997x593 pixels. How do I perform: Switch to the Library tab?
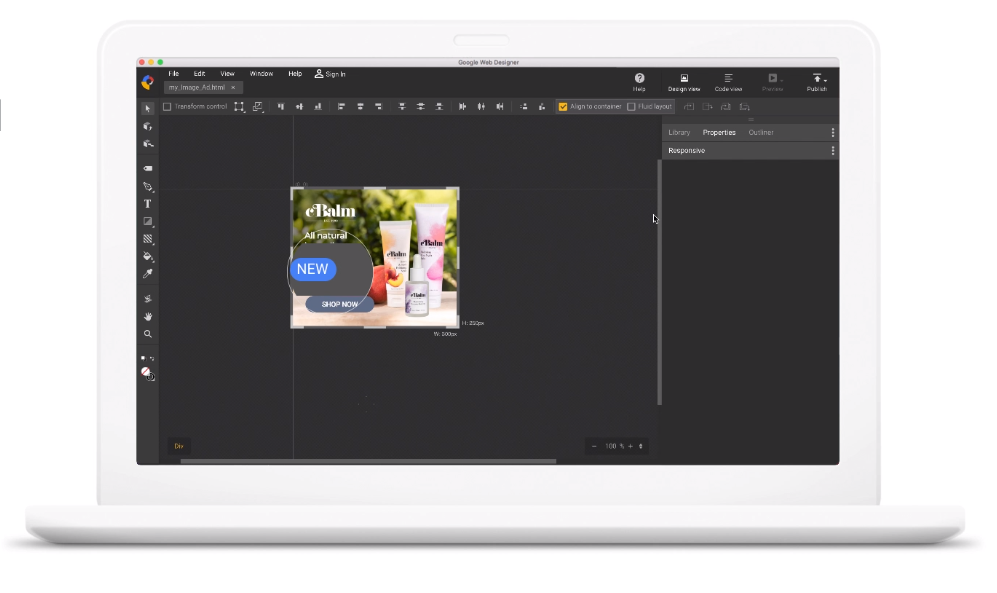pyautogui.click(x=680, y=132)
